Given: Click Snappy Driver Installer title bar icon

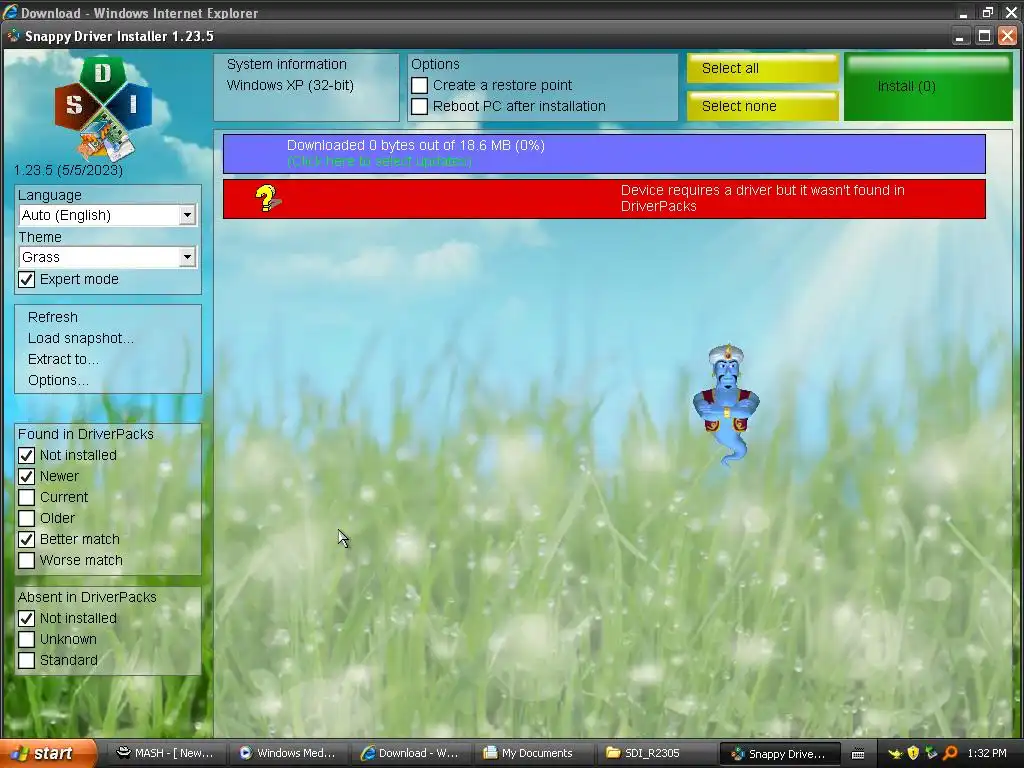Looking at the screenshot, I should 13,36.
